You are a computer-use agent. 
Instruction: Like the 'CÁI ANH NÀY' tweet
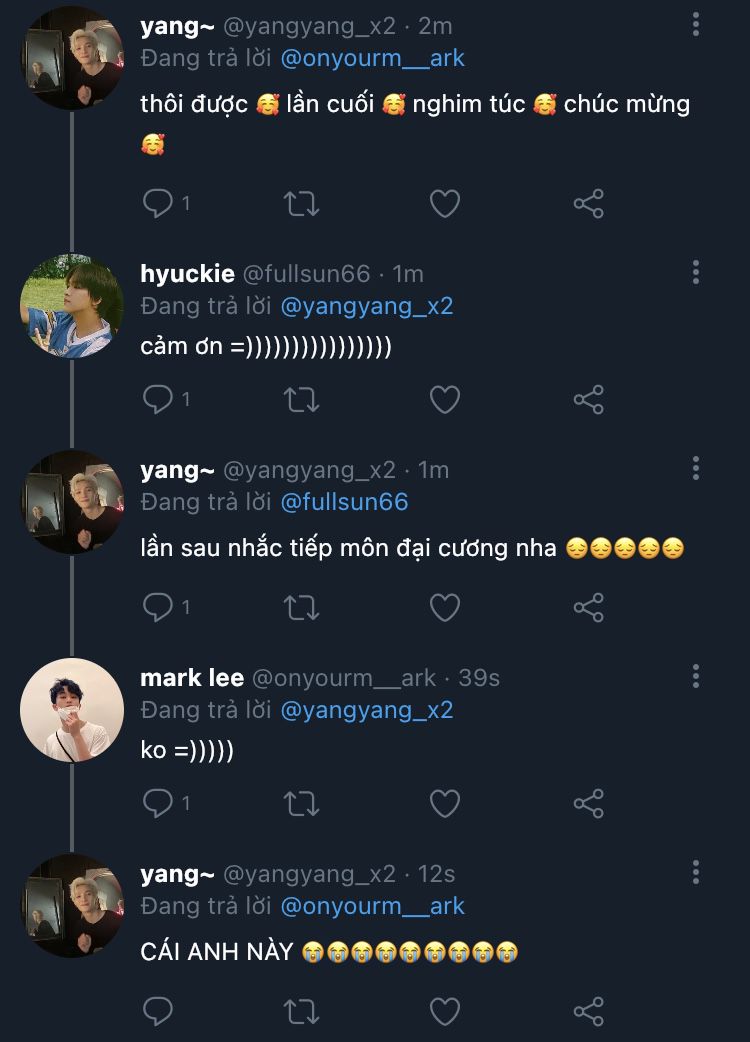[444, 1010]
